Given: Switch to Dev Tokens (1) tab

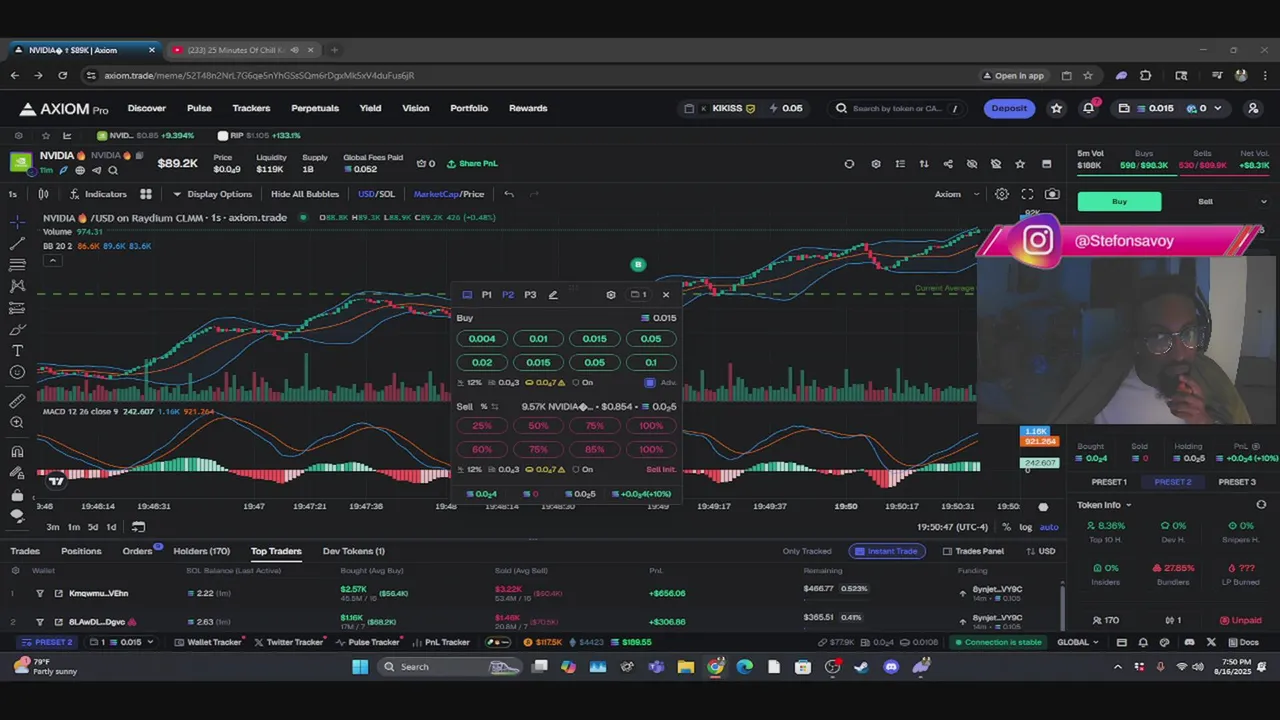Looking at the screenshot, I should [353, 551].
